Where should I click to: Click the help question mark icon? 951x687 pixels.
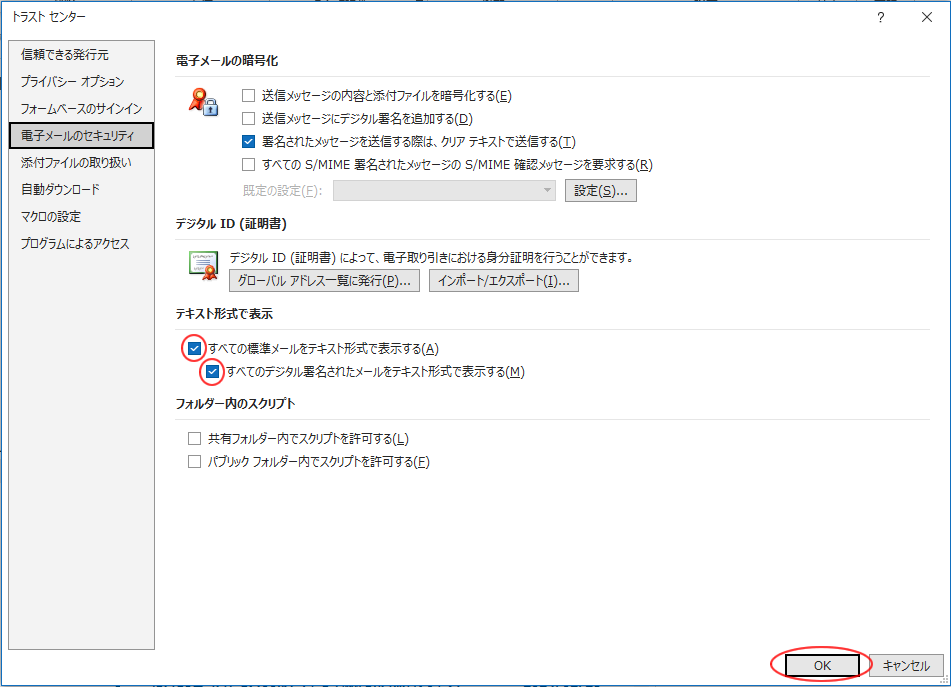click(x=881, y=18)
